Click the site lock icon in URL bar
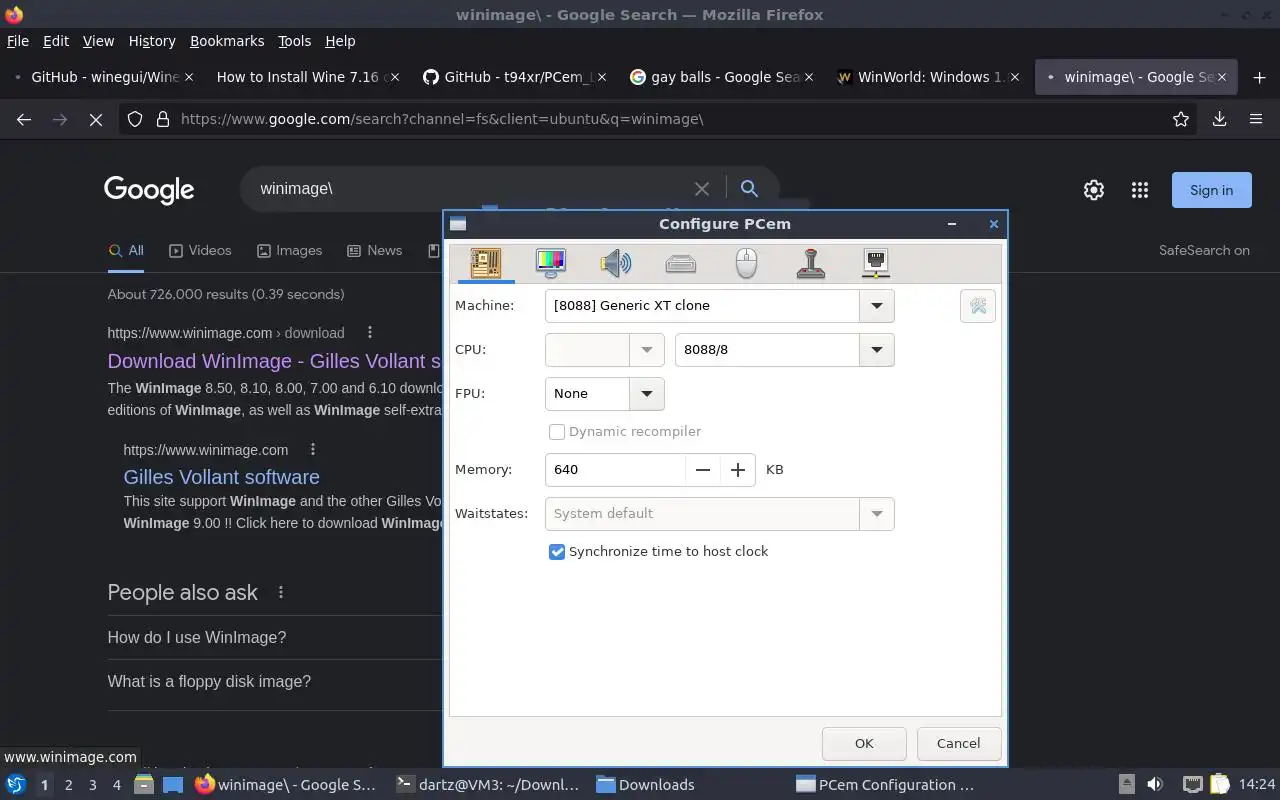 pos(163,119)
